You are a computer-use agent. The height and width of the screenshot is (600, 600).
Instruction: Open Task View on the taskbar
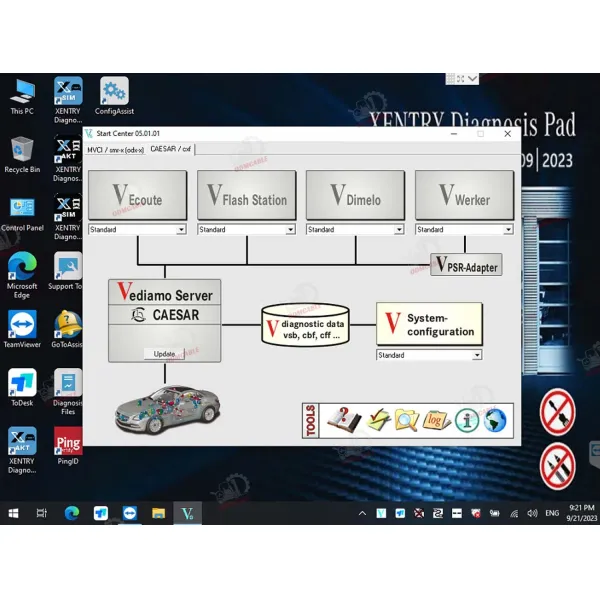tap(41, 513)
